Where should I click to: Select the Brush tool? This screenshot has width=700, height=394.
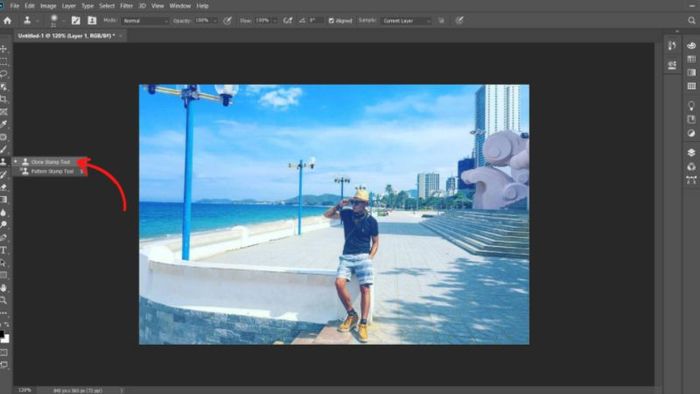pyautogui.click(x=4, y=149)
